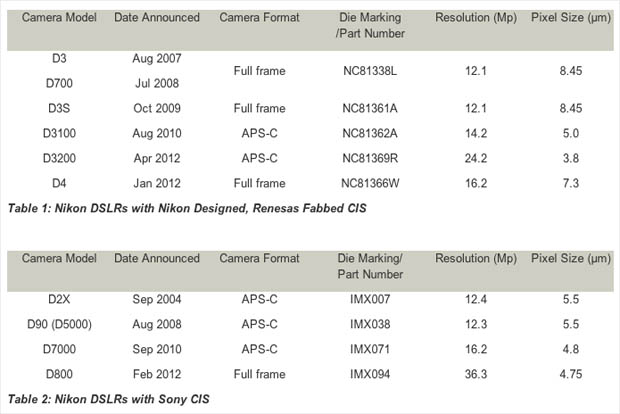Select the D3100 camera entry
The height and width of the screenshot is (414, 620).
[x=59, y=133]
